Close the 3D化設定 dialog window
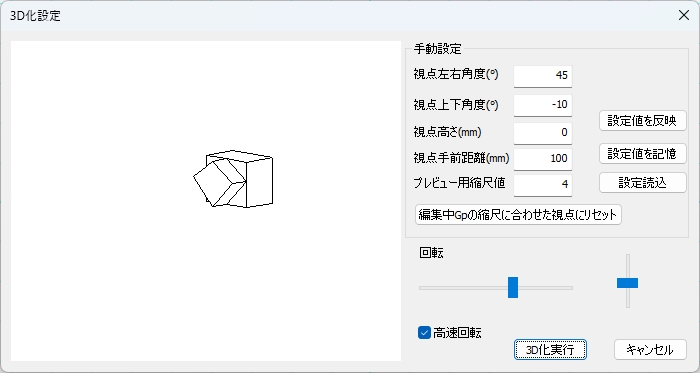The height and width of the screenshot is (373, 700). [x=683, y=15]
